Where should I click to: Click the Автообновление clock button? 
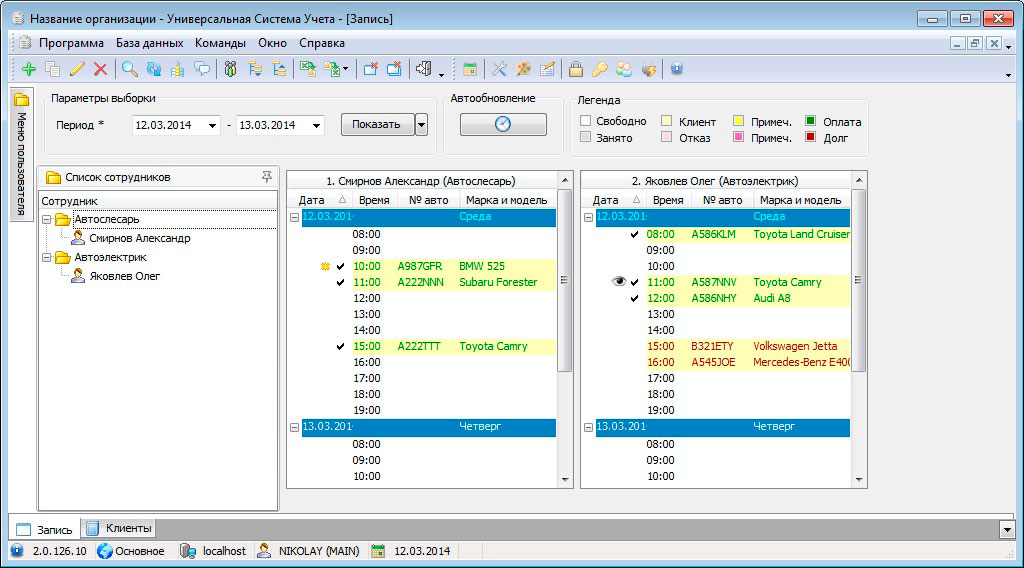503,124
